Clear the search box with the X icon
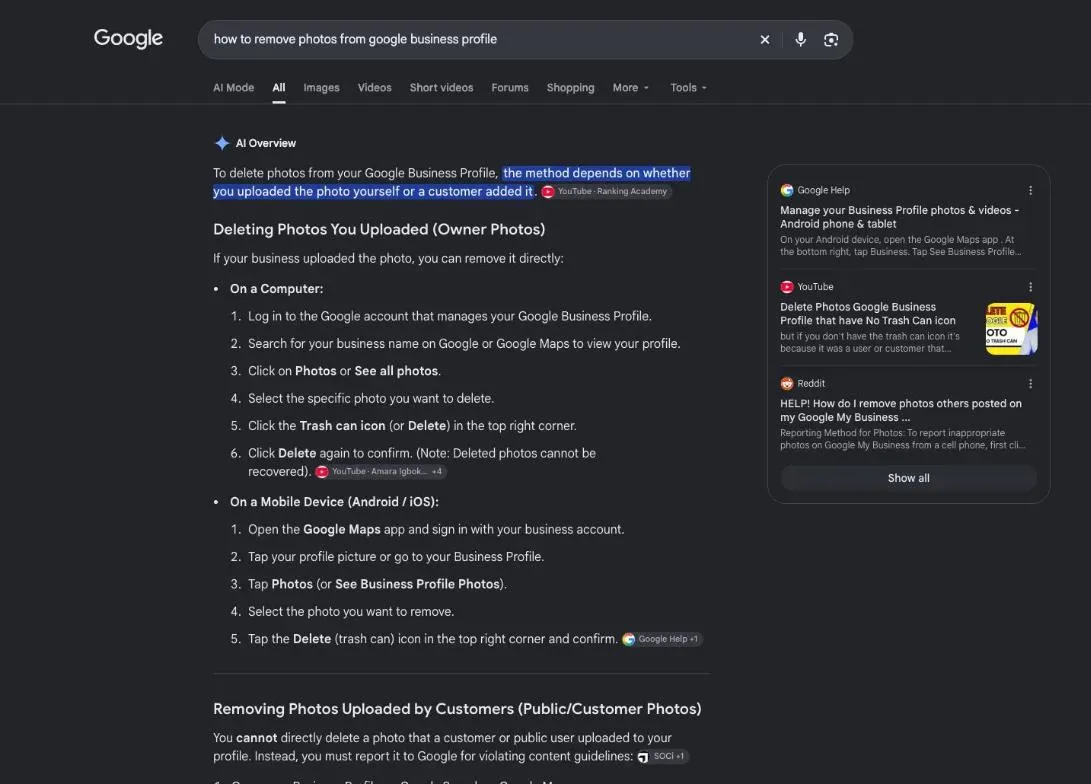1091x784 pixels. 765,40
